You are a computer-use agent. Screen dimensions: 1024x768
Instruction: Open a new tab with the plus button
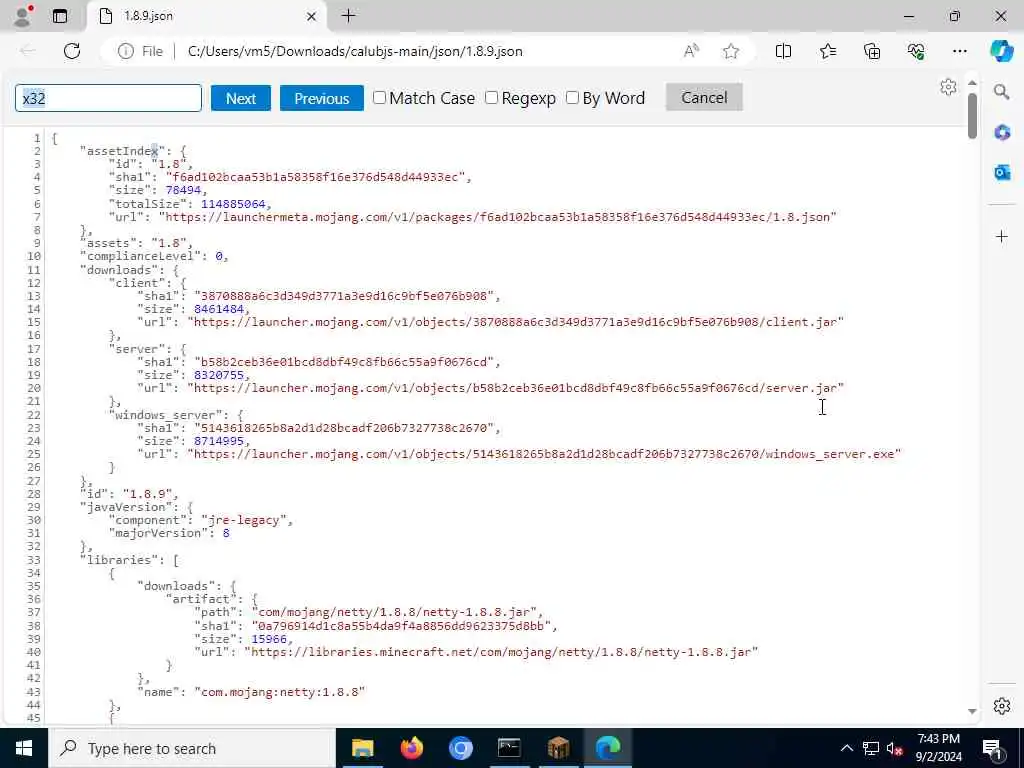(x=349, y=16)
